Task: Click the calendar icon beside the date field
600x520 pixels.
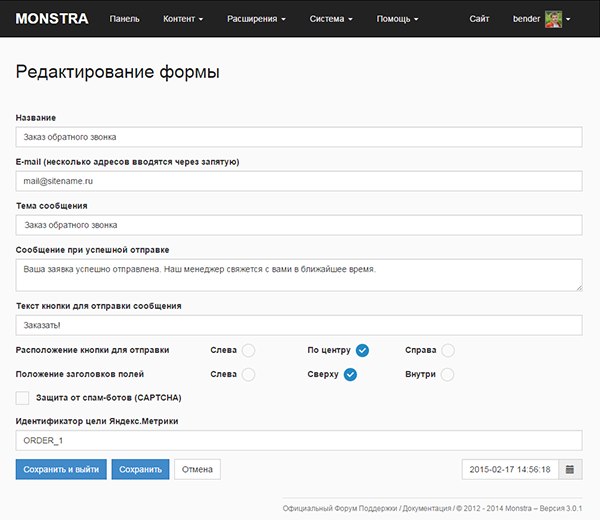Action: 570,469
